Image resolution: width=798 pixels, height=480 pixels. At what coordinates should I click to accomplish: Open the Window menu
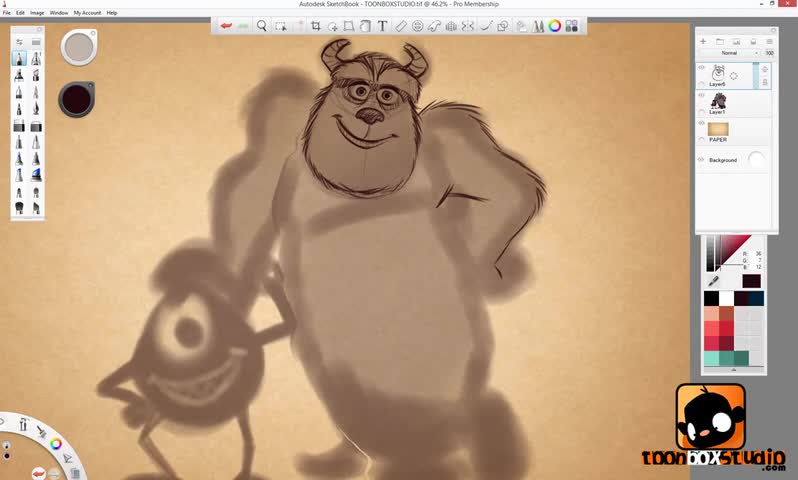pyautogui.click(x=59, y=13)
